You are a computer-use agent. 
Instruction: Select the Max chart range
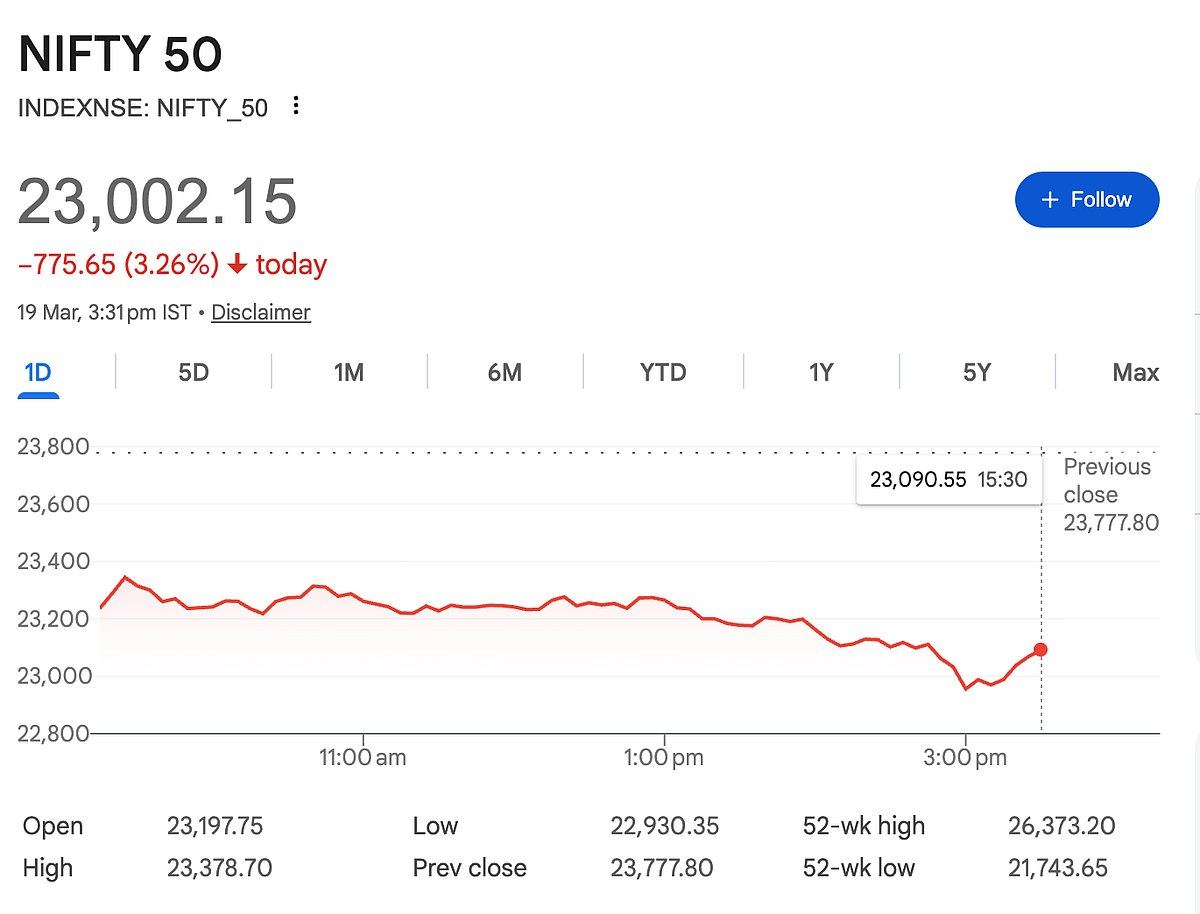[1135, 373]
